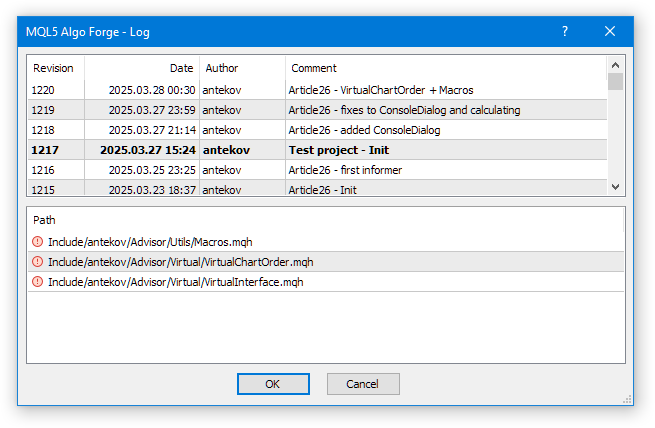The image size is (655, 428).
Task: Click the revision list scrollbar thumb
Action: 615,81
